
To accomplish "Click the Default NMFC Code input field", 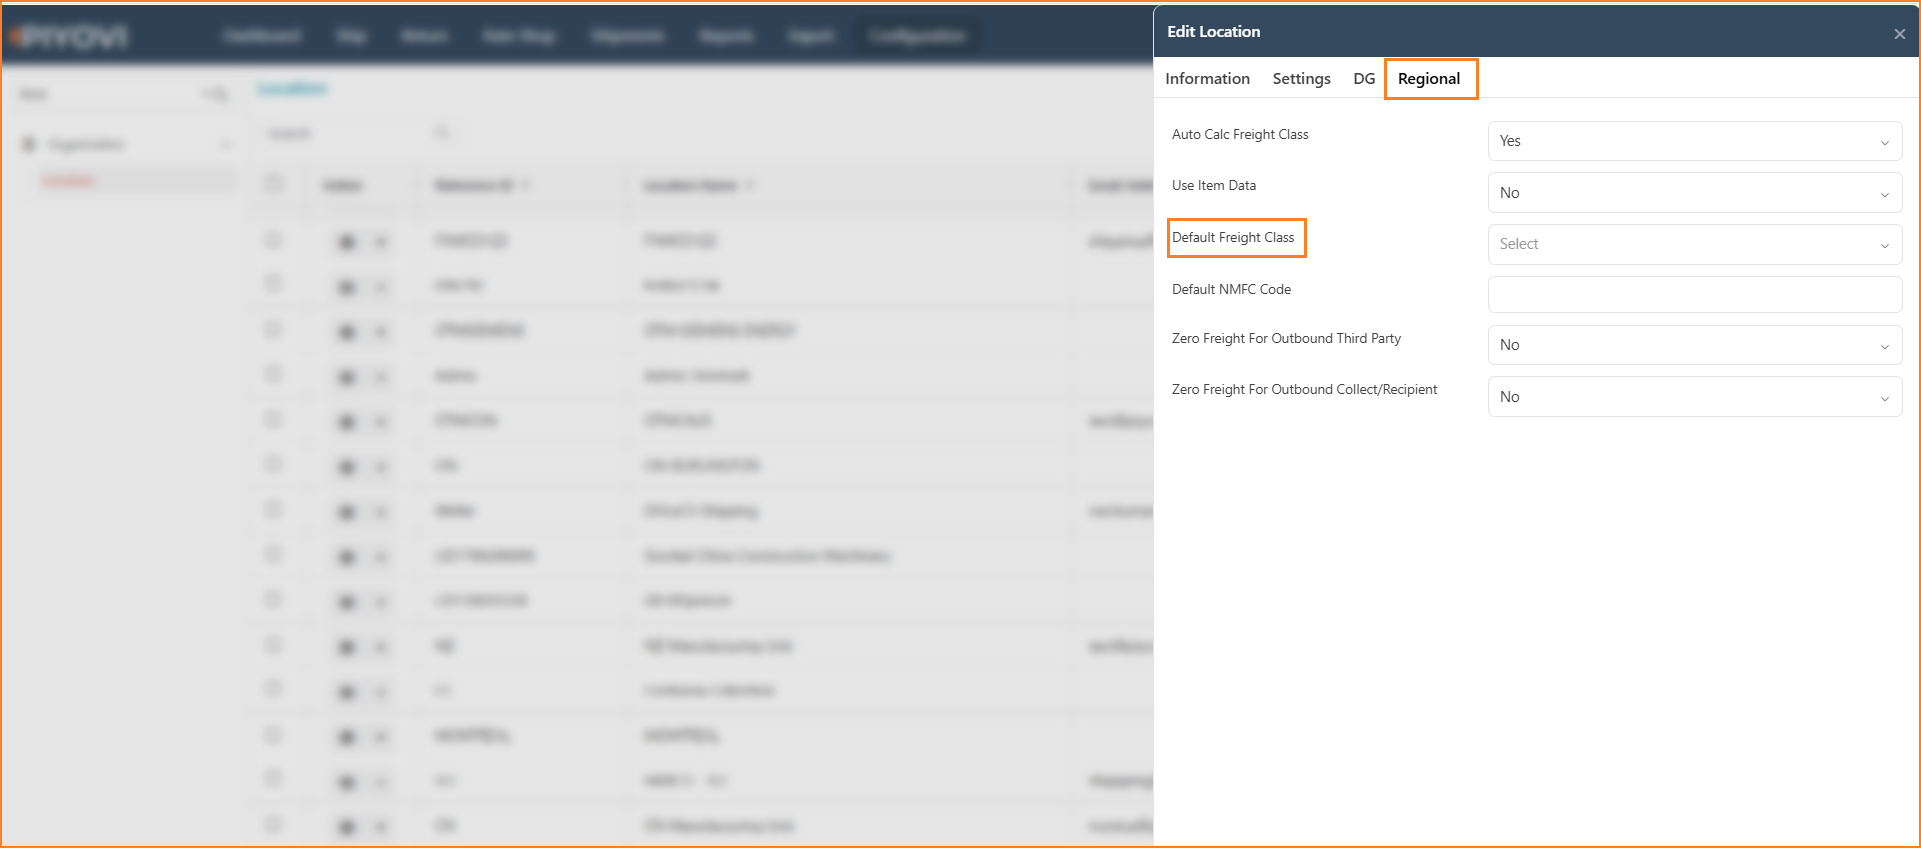I will (x=1695, y=295).
